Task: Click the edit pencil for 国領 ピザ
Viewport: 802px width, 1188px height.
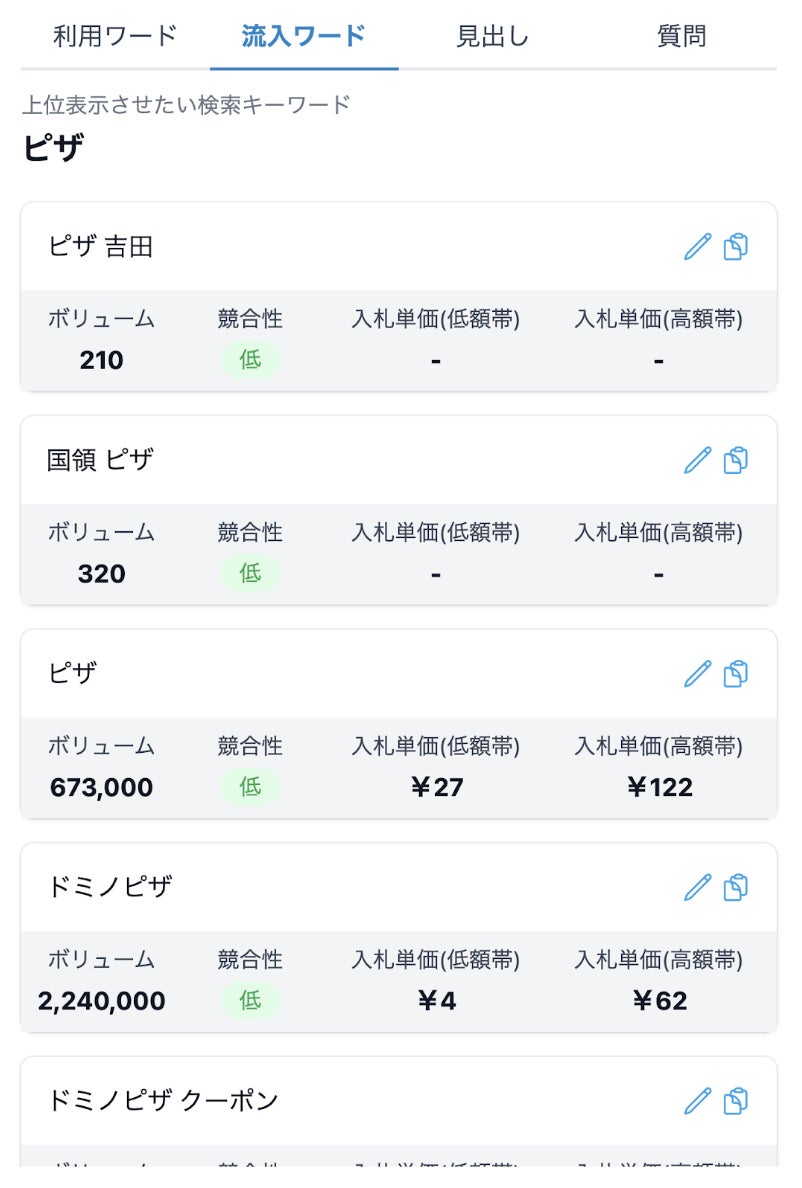Action: tap(697, 460)
